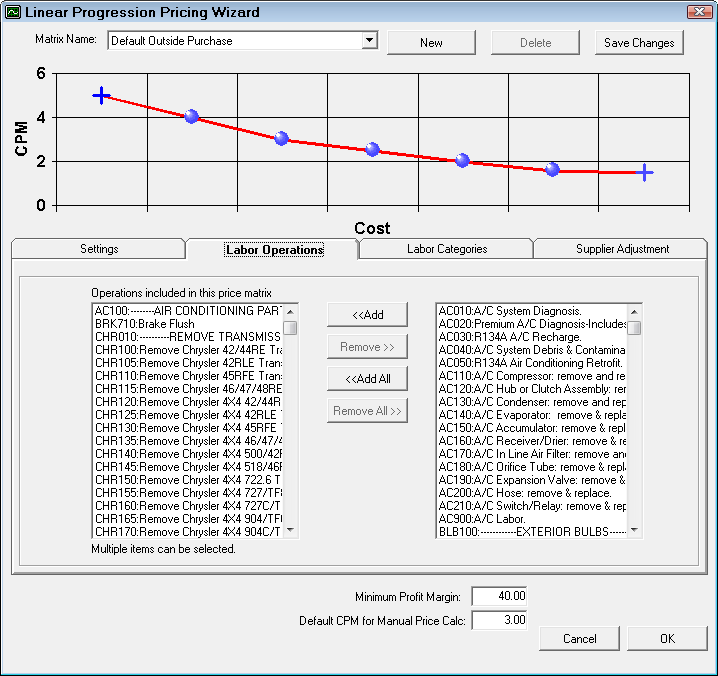The height and width of the screenshot is (676, 718).
Task: Switch to the Labor Categories tab
Action: (x=446, y=249)
